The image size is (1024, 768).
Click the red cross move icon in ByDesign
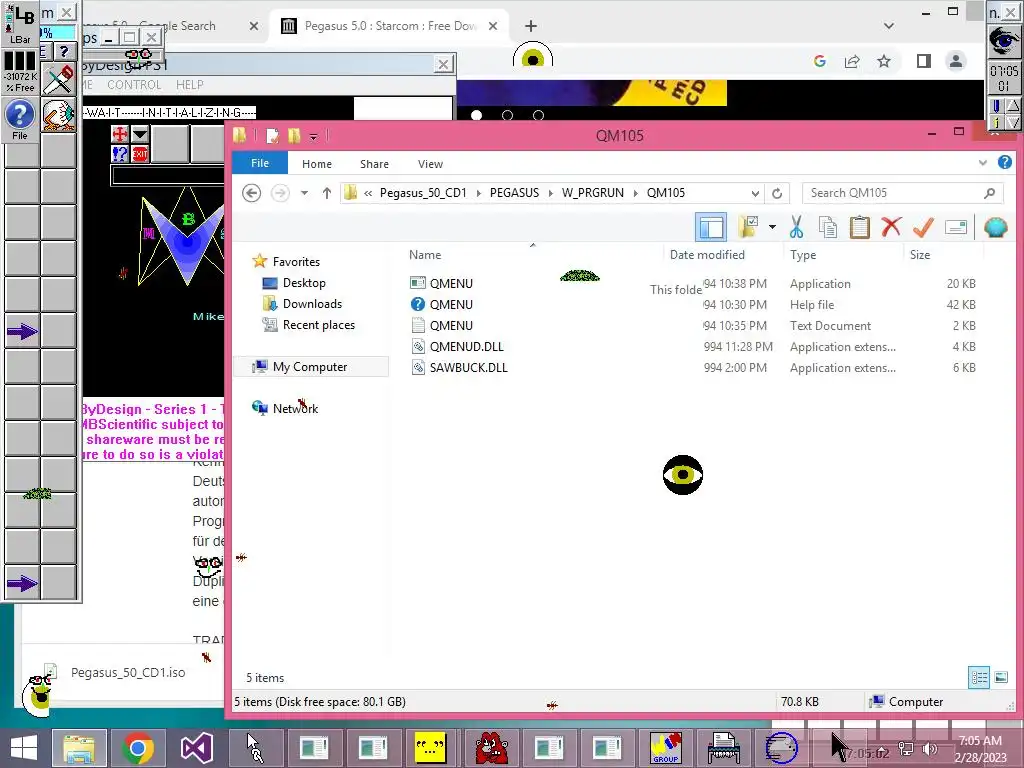[120, 134]
